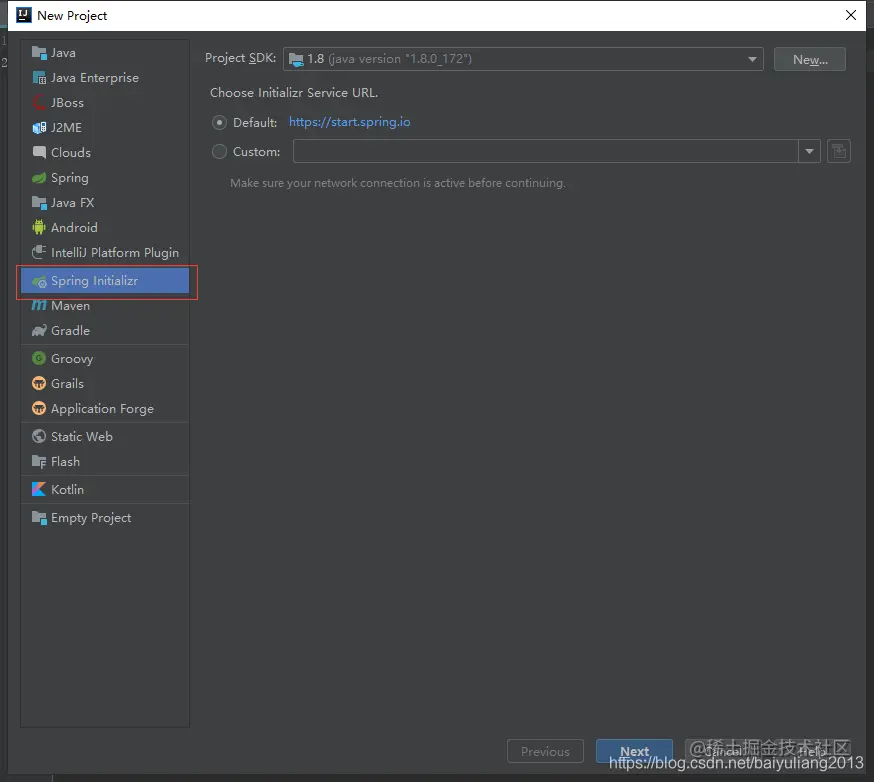The width and height of the screenshot is (874, 782).
Task: Select the Flash label
Action: coord(65,462)
